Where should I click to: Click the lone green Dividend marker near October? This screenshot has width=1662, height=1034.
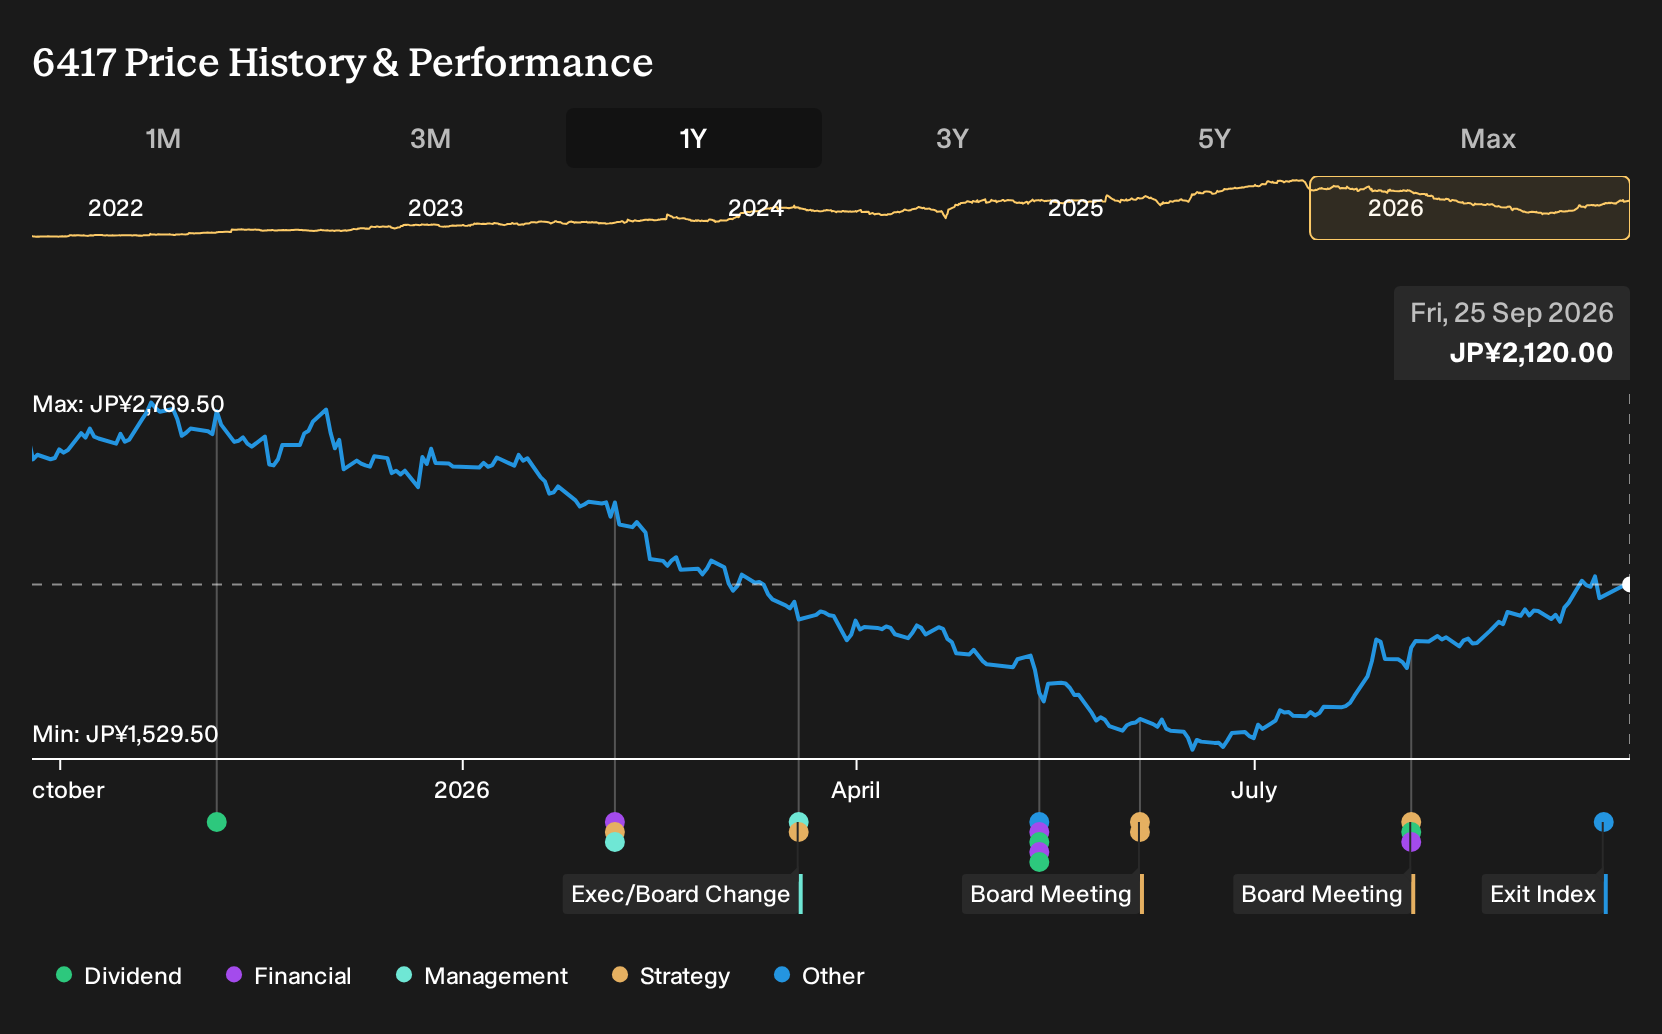(x=217, y=822)
